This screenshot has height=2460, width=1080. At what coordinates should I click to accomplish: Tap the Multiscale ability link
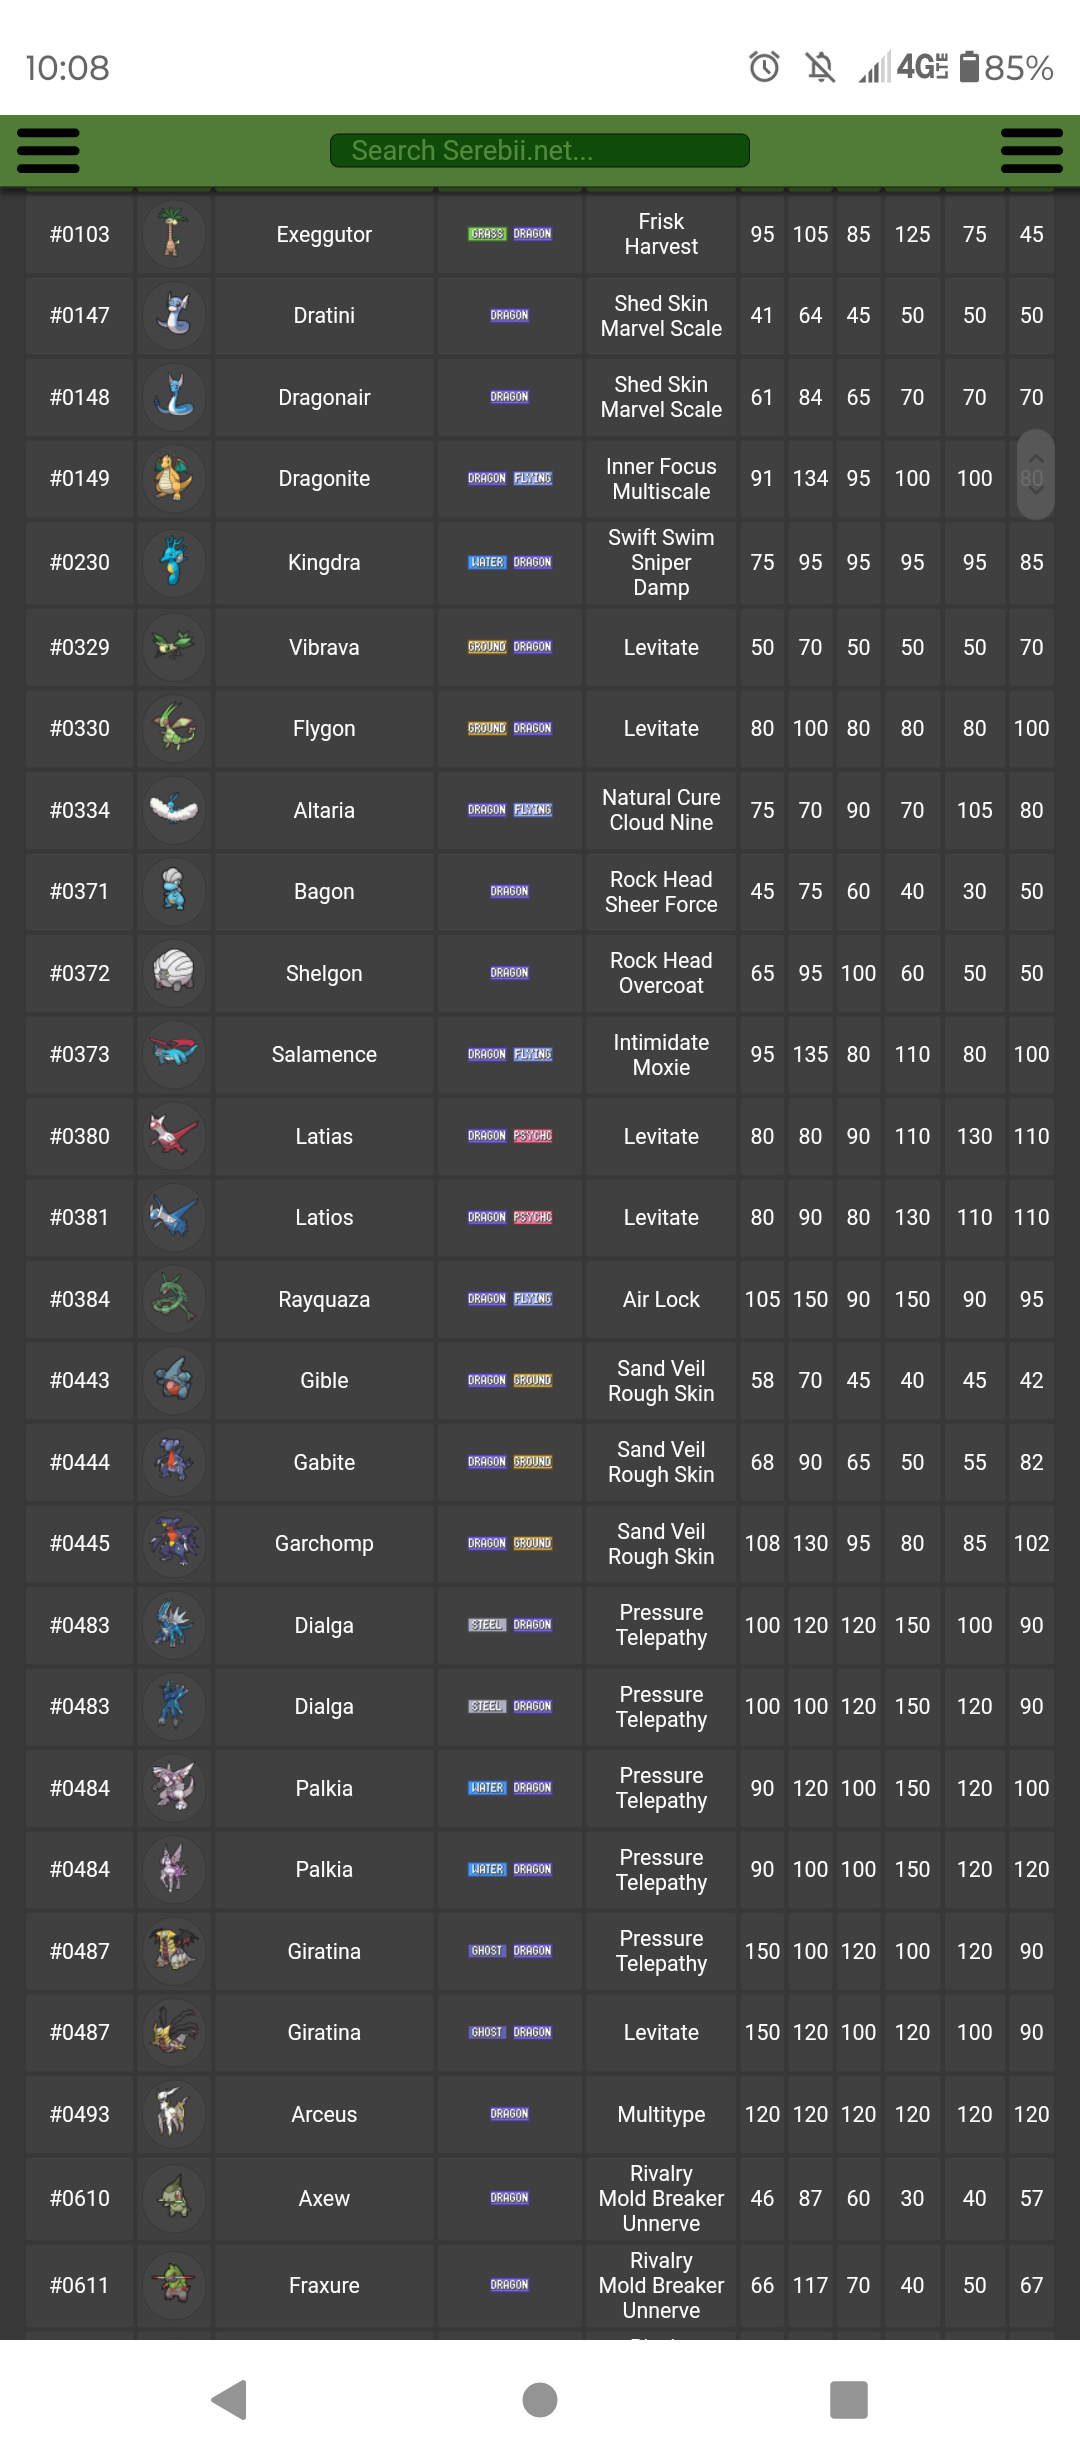tap(661, 491)
